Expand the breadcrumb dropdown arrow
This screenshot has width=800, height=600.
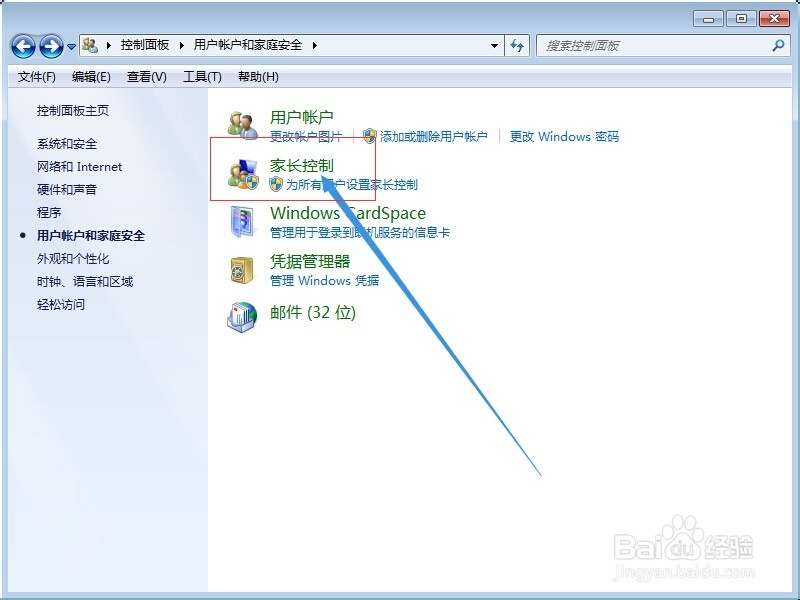tap(494, 46)
